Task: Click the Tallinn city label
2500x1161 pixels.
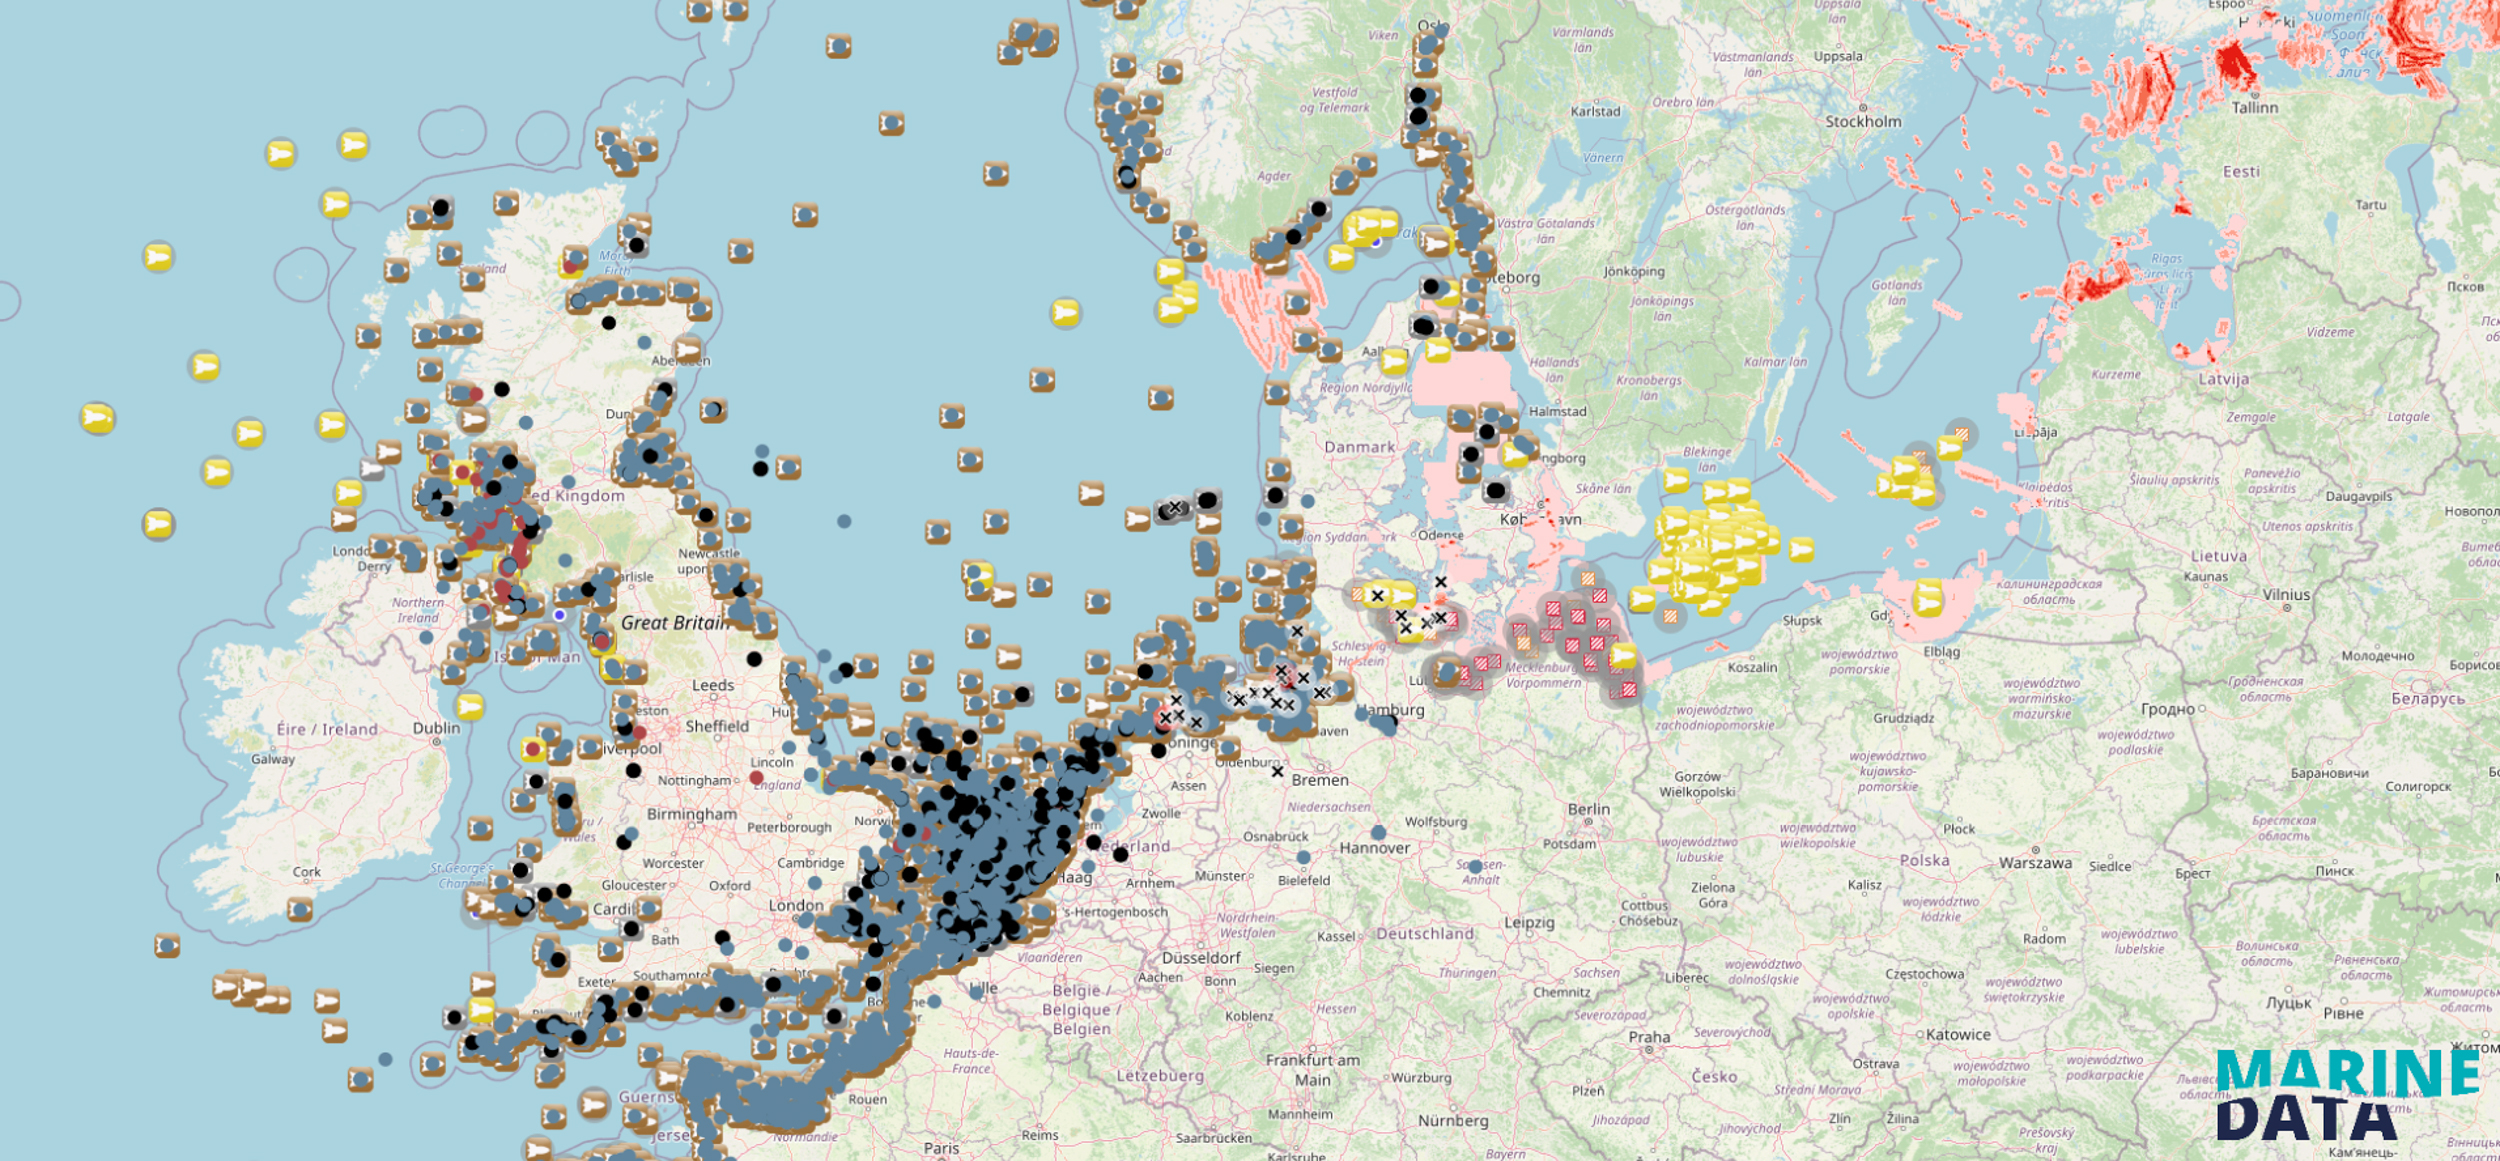Action: pos(2255,108)
